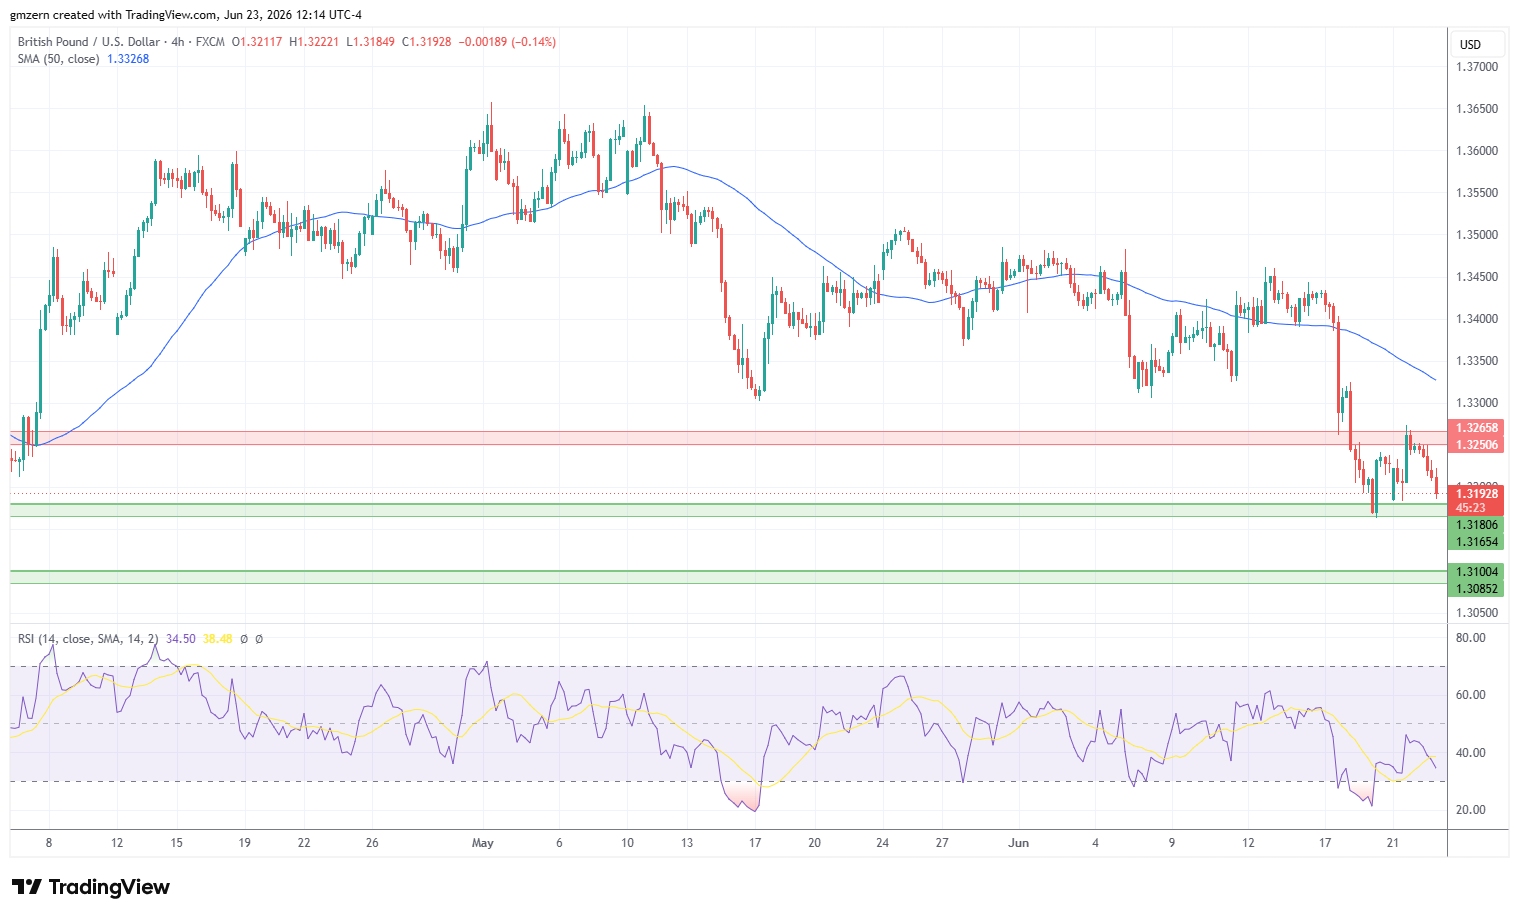This screenshot has width=1519, height=917.
Task: Click the green 1.31004 price tag
Action: (1476, 572)
